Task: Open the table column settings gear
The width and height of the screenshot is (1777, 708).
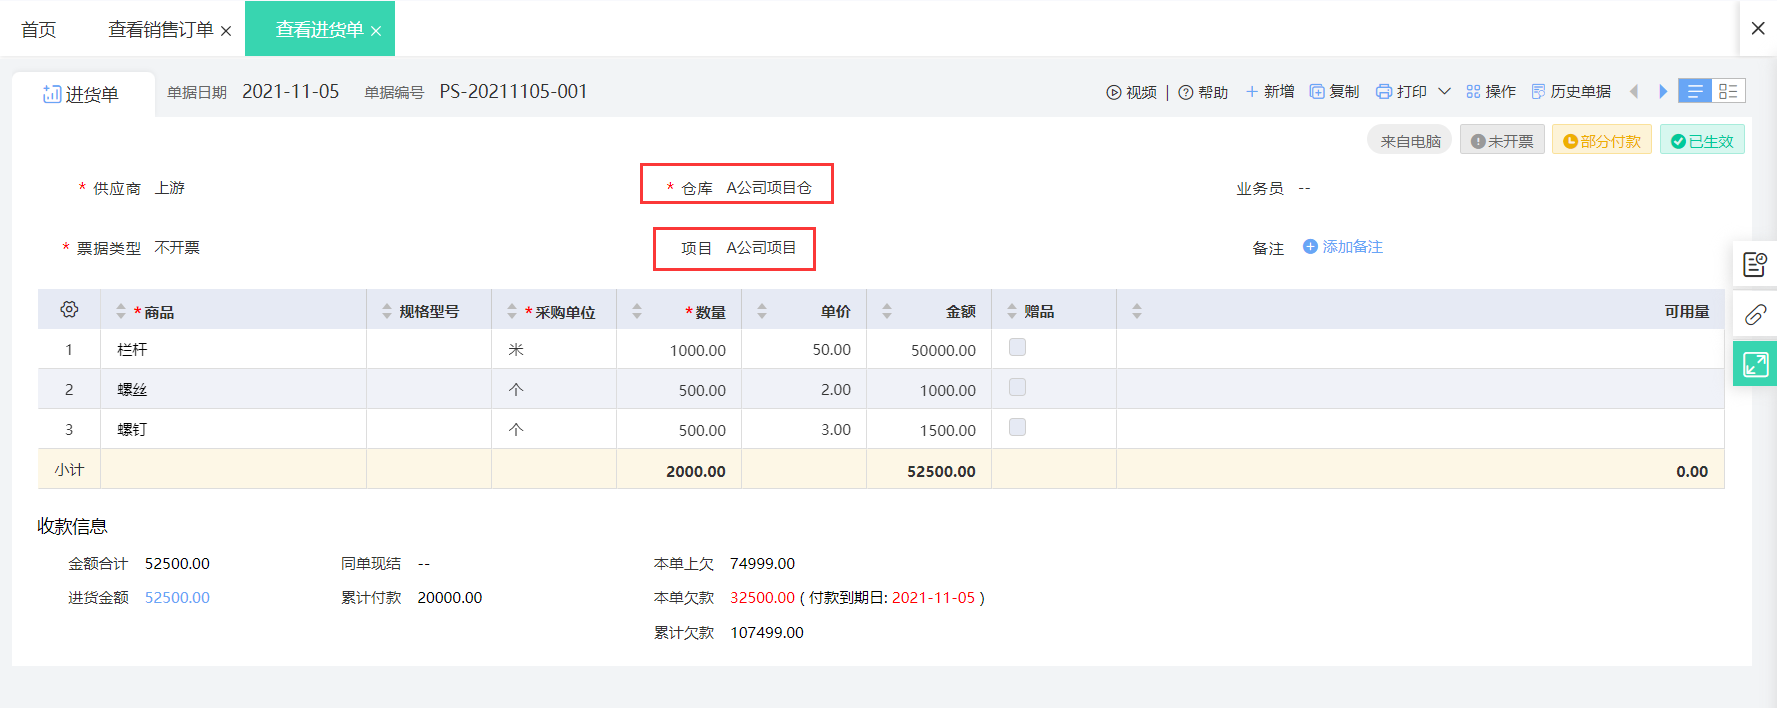Action: click(69, 310)
